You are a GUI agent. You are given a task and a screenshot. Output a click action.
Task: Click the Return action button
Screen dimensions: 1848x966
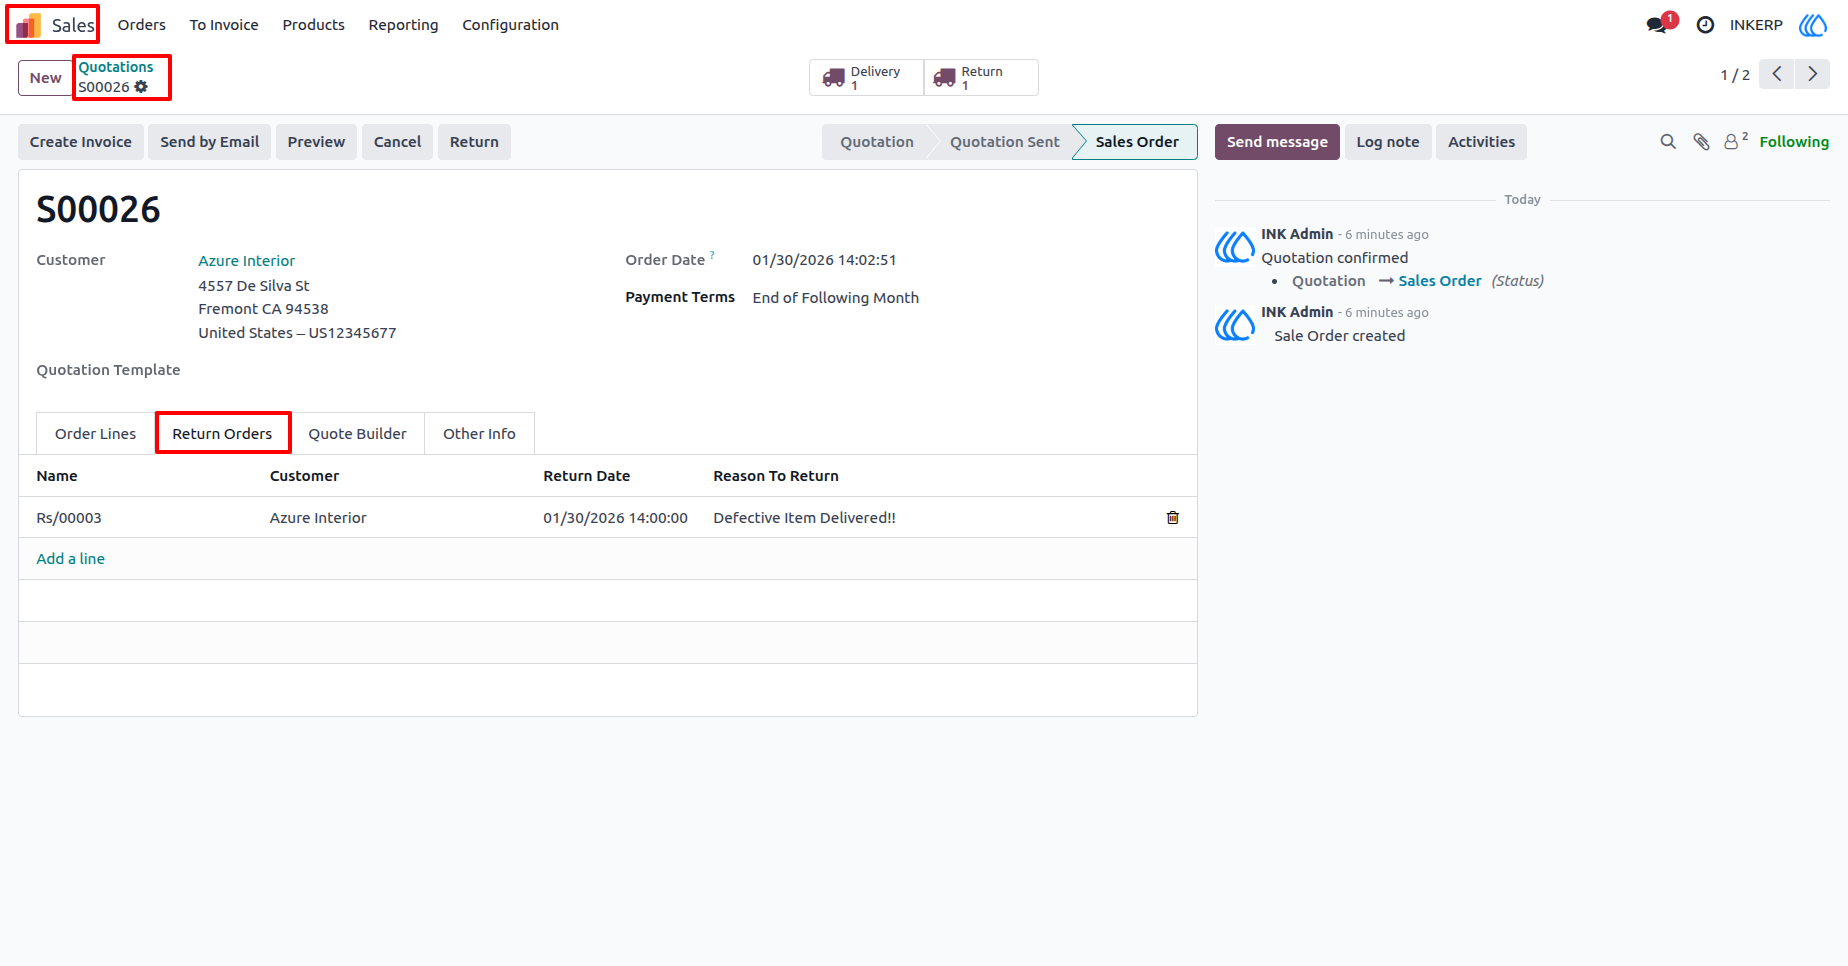click(x=474, y=142)
